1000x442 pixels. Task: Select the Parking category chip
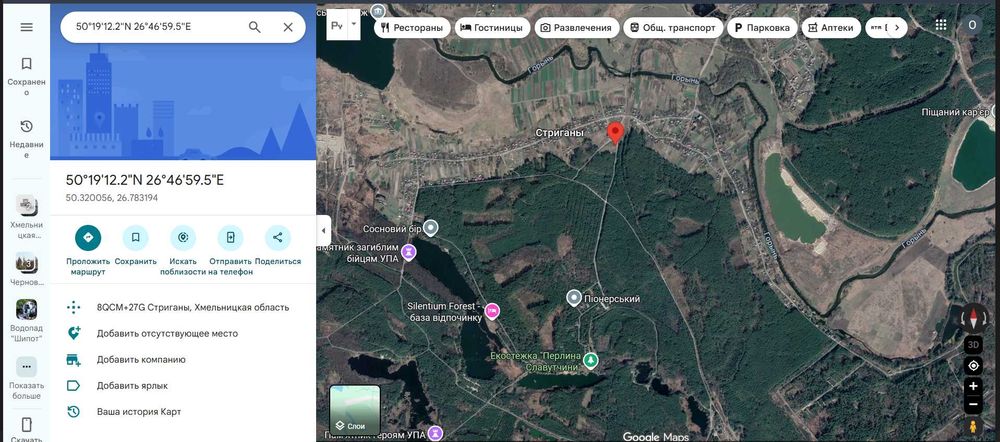762,27
